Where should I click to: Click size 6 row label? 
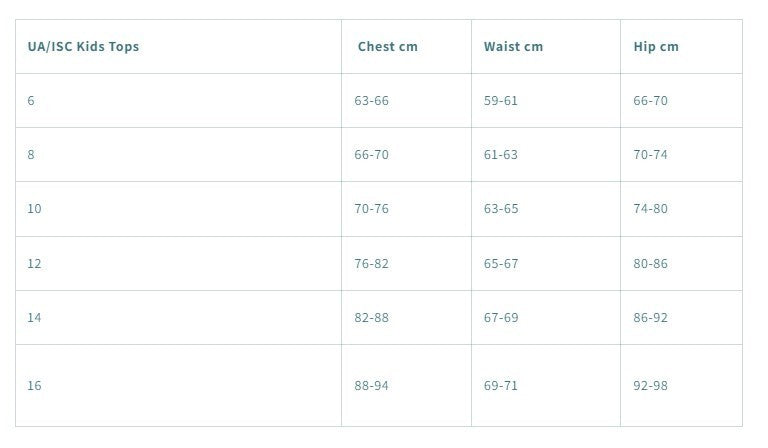[31, 101]
